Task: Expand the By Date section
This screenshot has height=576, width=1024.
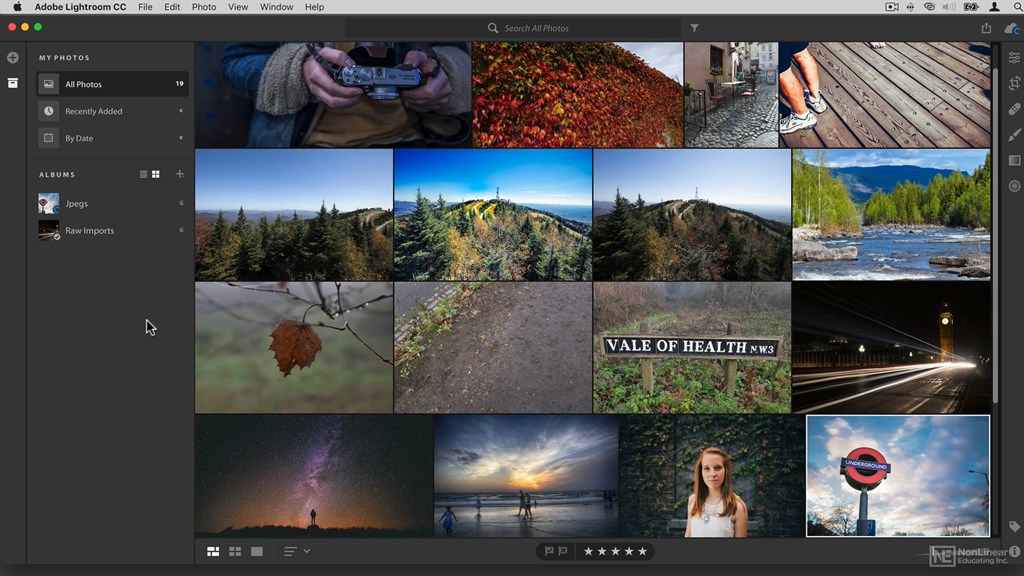Action: [181, 138]
